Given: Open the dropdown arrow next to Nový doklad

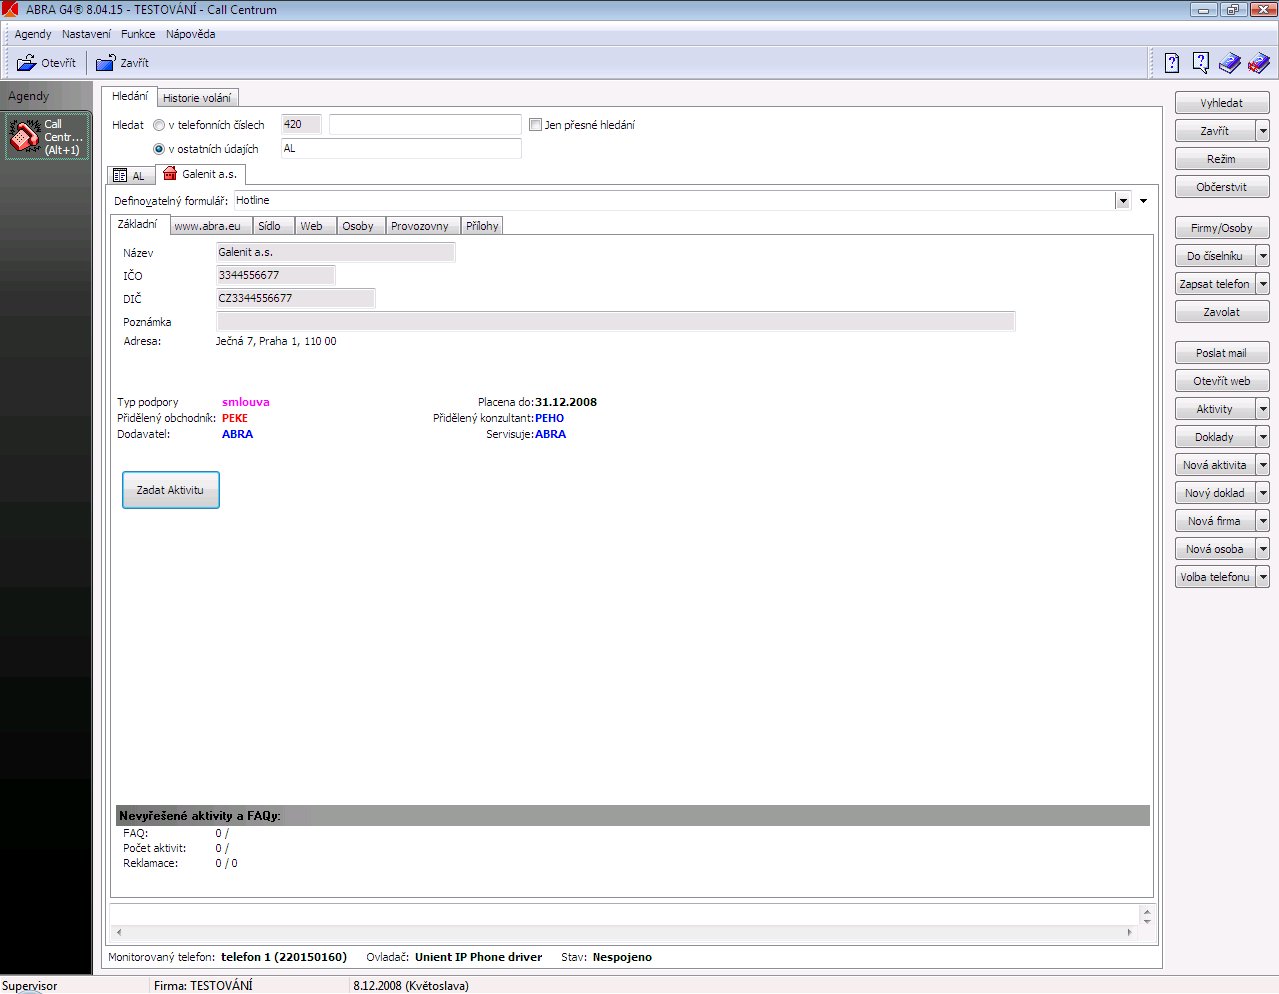Looking at the screenshot, I should (1263, 493).
